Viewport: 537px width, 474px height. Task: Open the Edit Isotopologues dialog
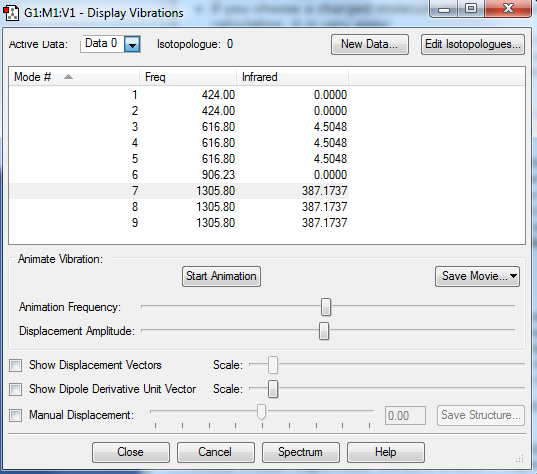coord(473,45)
